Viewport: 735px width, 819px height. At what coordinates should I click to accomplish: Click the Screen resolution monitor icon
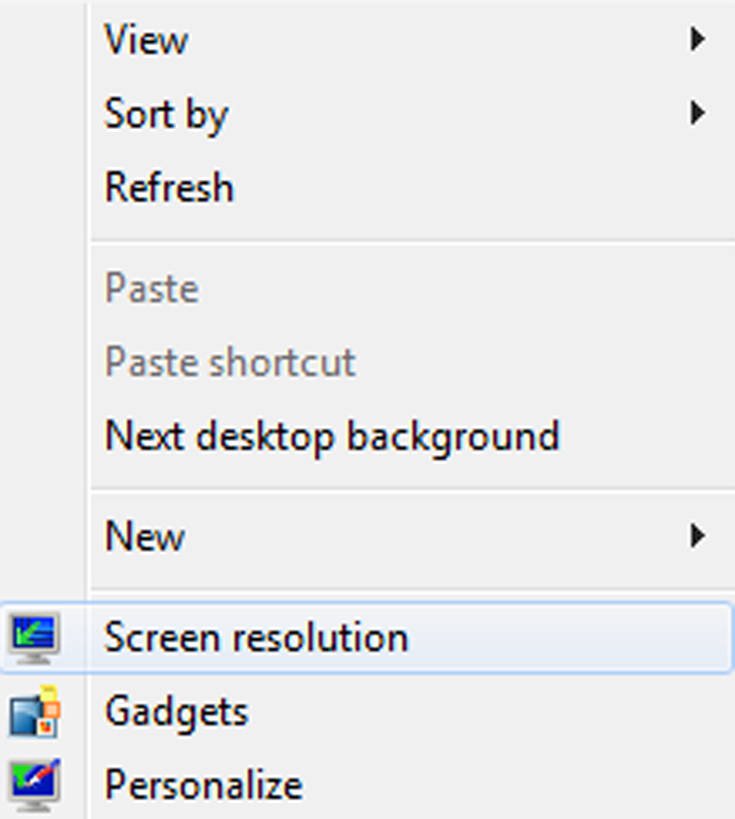coord(34,639)
